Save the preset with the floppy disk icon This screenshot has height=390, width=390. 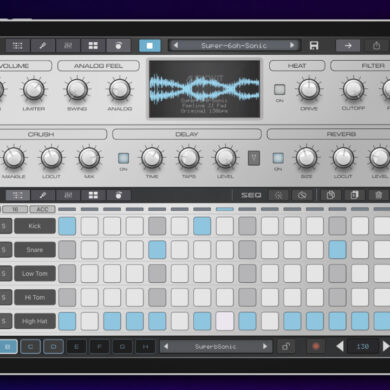click(x=314, y=46)
